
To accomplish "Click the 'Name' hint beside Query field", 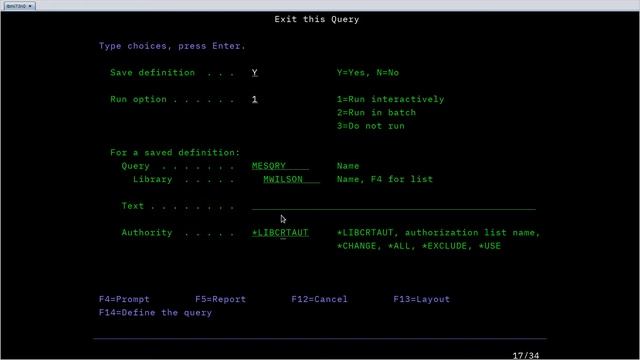I will [x=348, y=166].
